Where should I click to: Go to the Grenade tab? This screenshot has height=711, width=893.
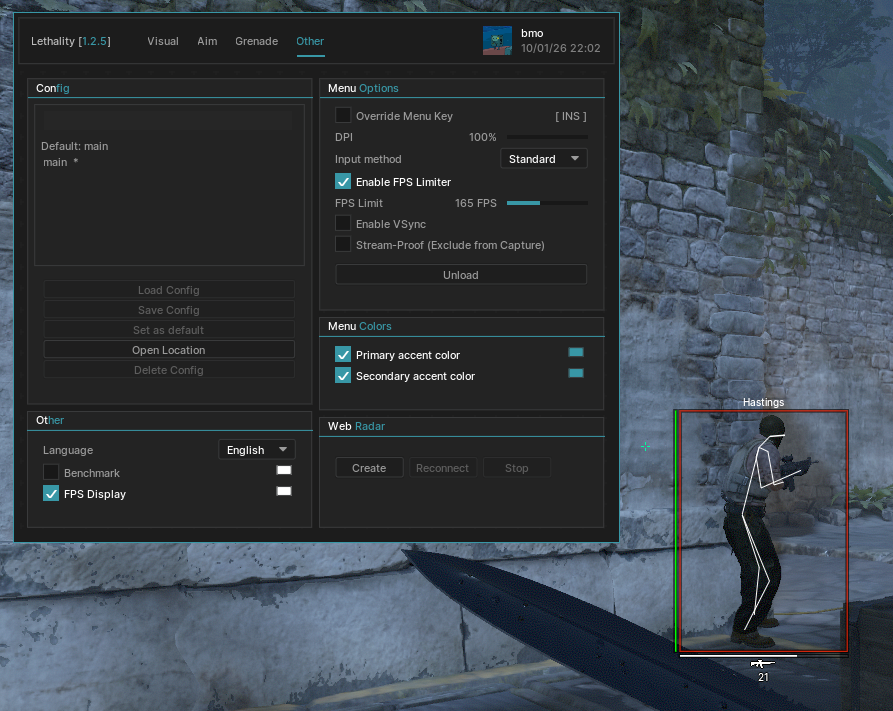point(256,41)
